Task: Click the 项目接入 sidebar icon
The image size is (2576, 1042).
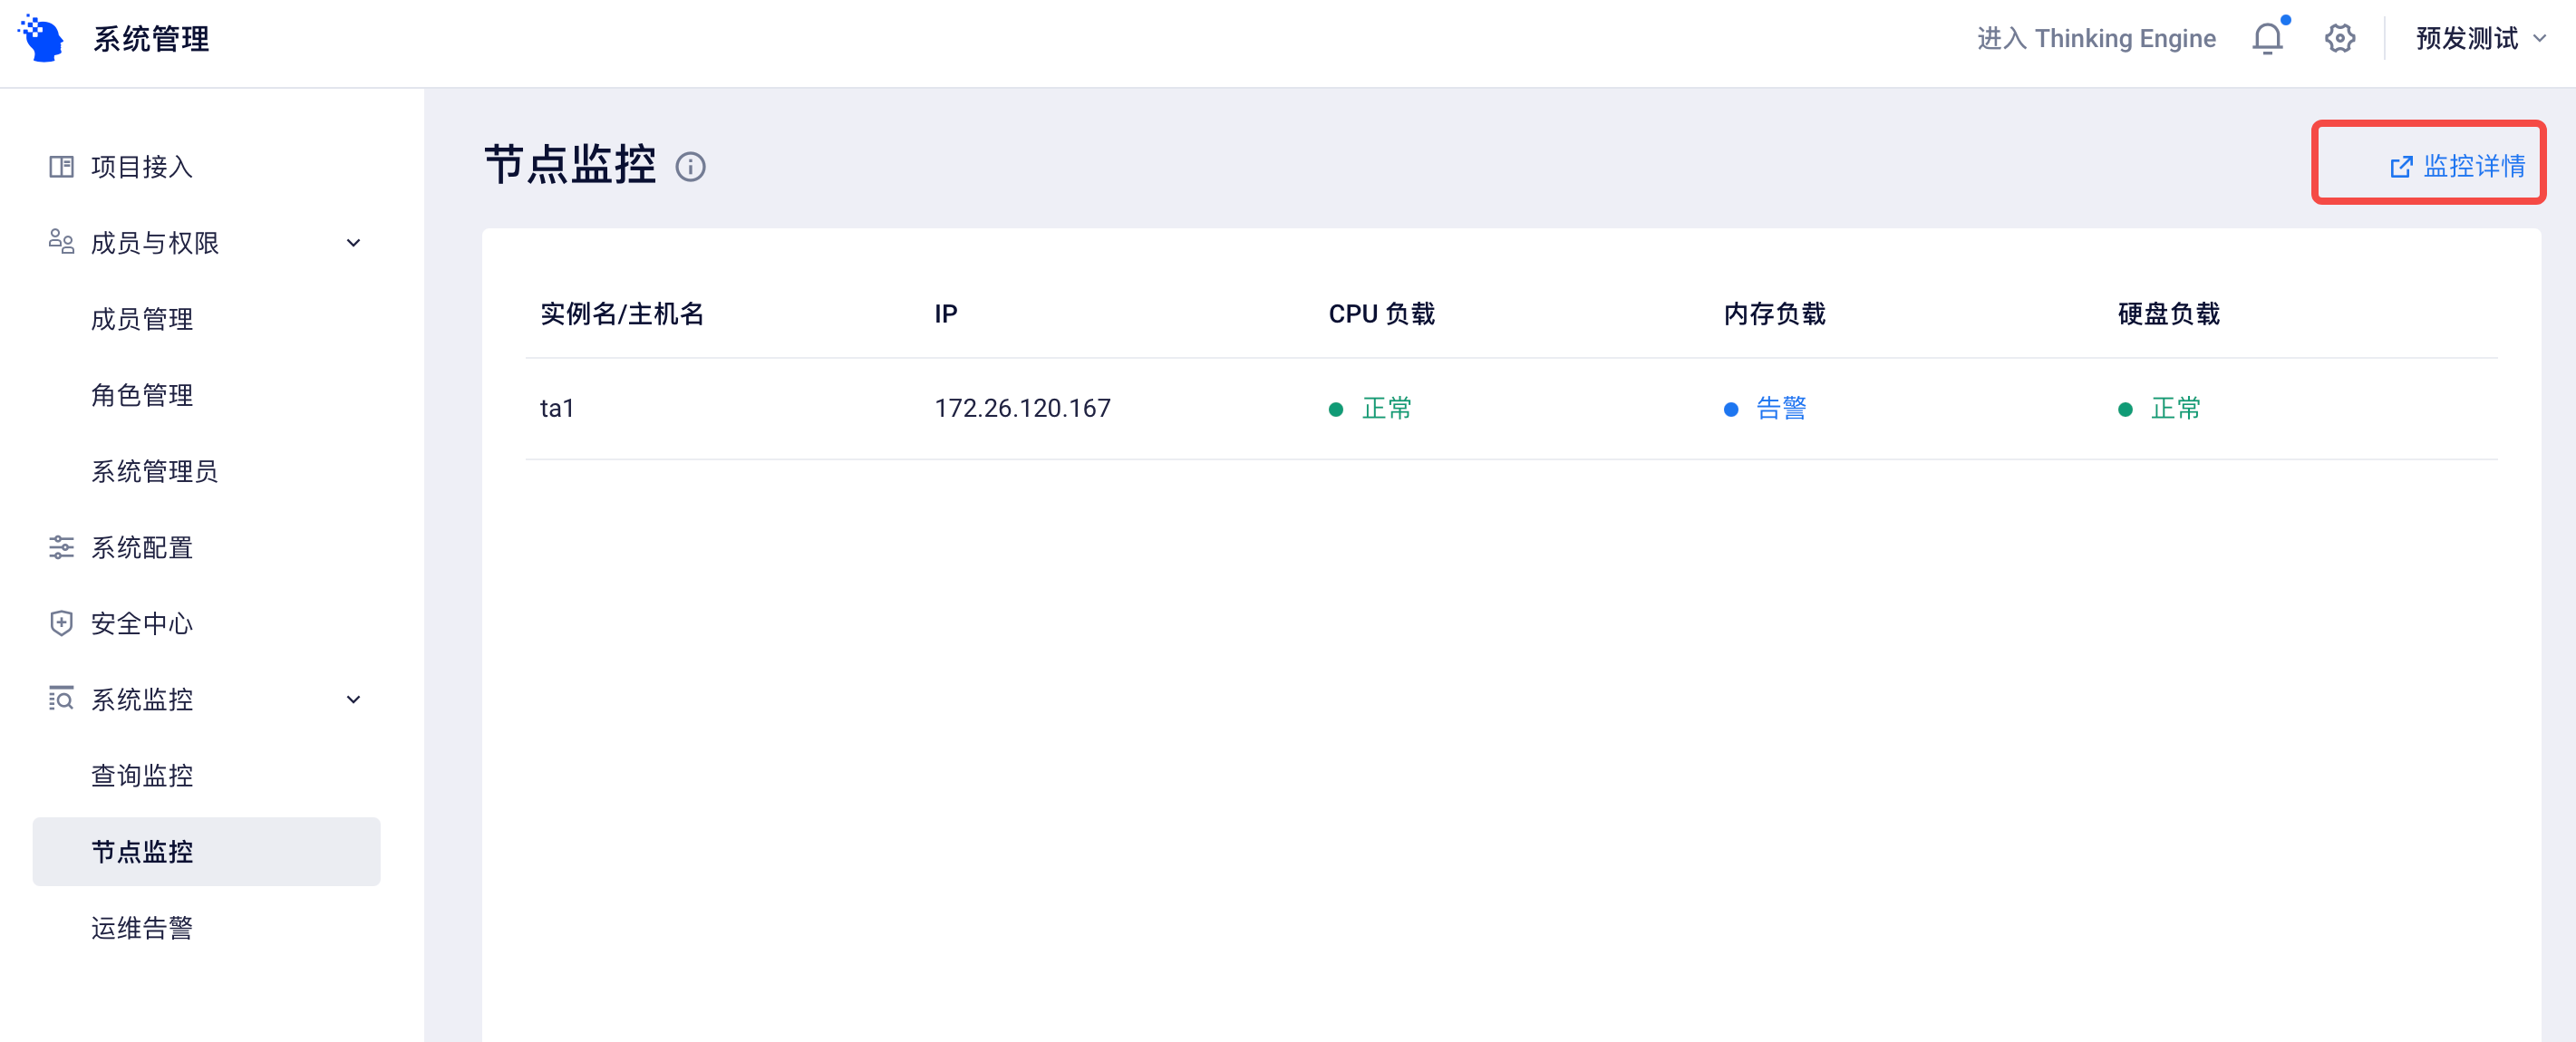Action: [61, 166]
